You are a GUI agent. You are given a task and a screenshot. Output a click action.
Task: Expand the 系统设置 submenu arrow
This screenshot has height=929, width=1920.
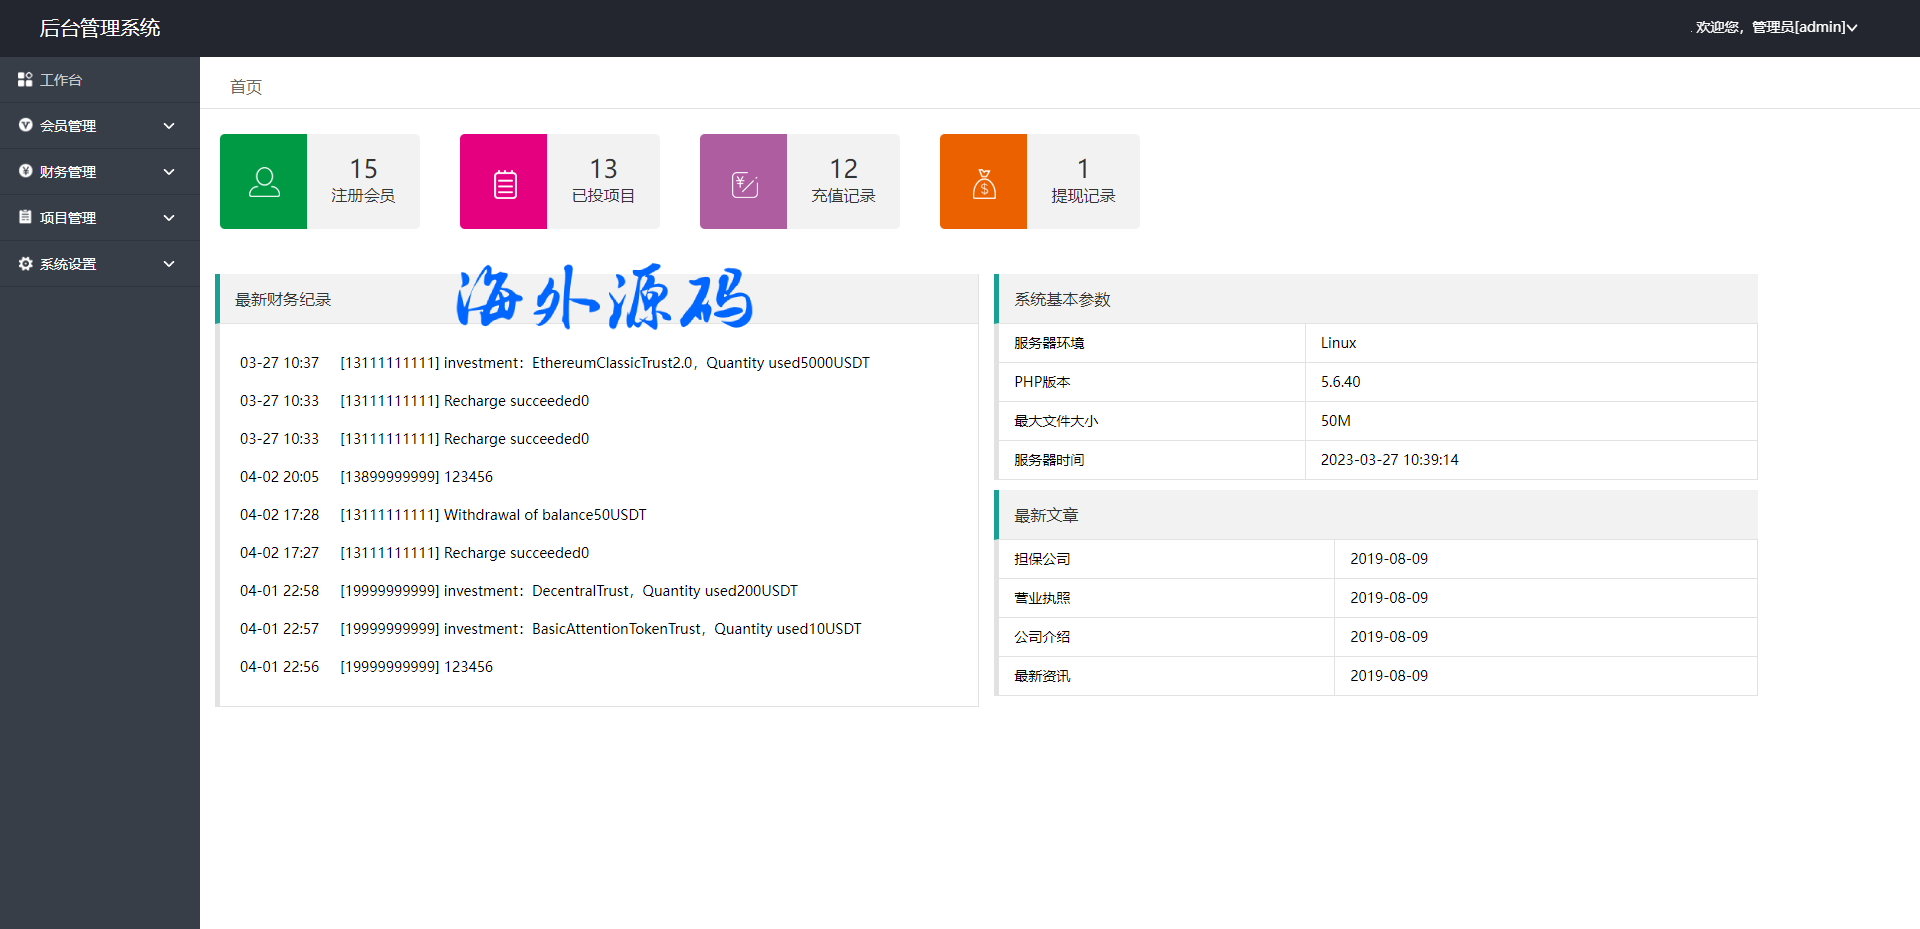pos(169,264)
